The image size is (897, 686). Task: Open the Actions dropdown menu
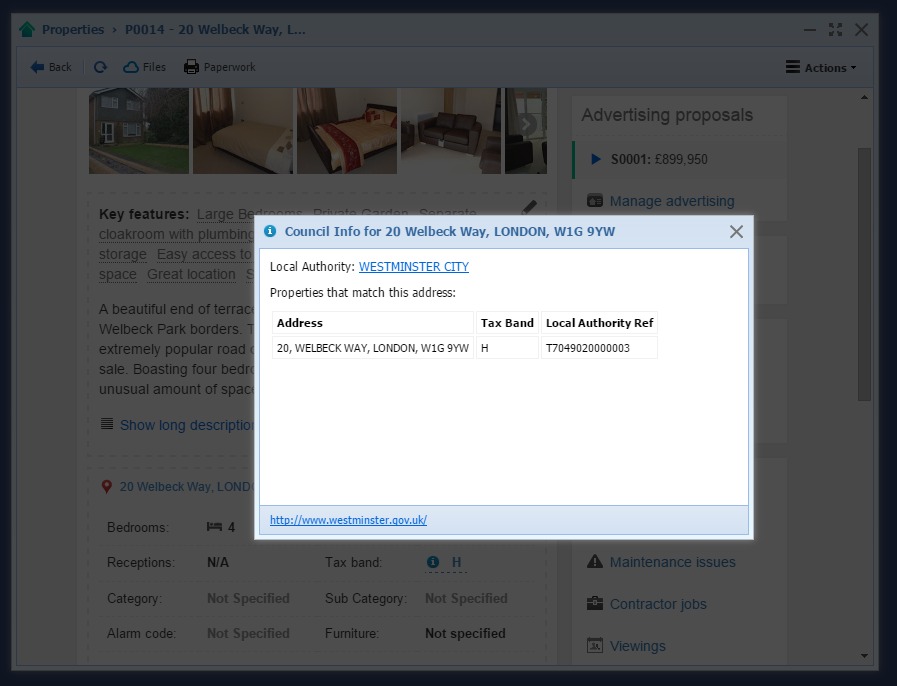821,67
